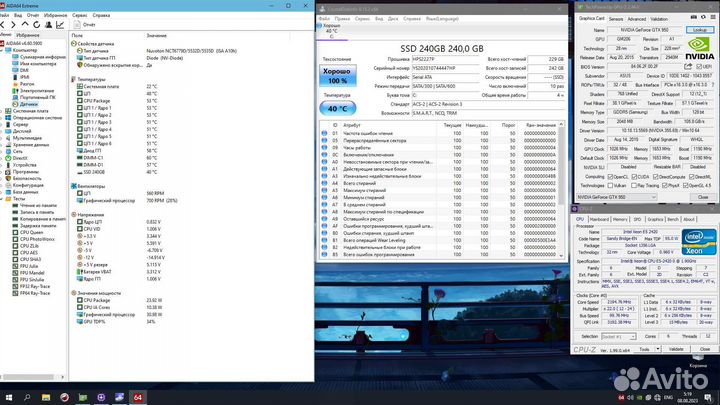Expand Системная плата tree node
Viewport: 720px width, 405px height.
(x=1, y=111)
